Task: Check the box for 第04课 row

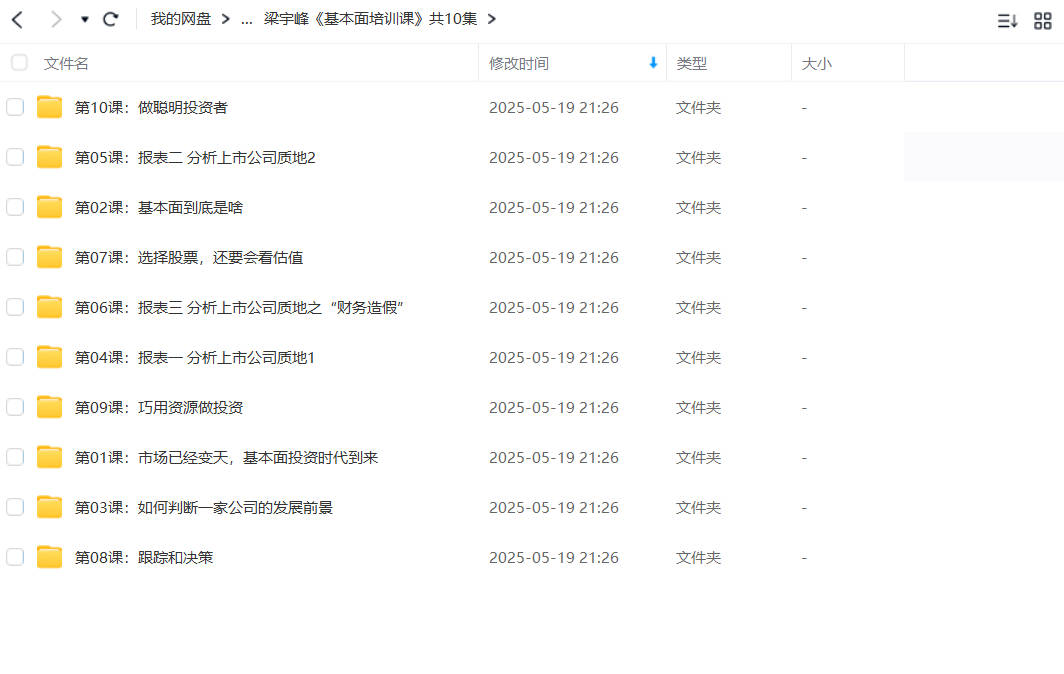Action: pos(15,357)
